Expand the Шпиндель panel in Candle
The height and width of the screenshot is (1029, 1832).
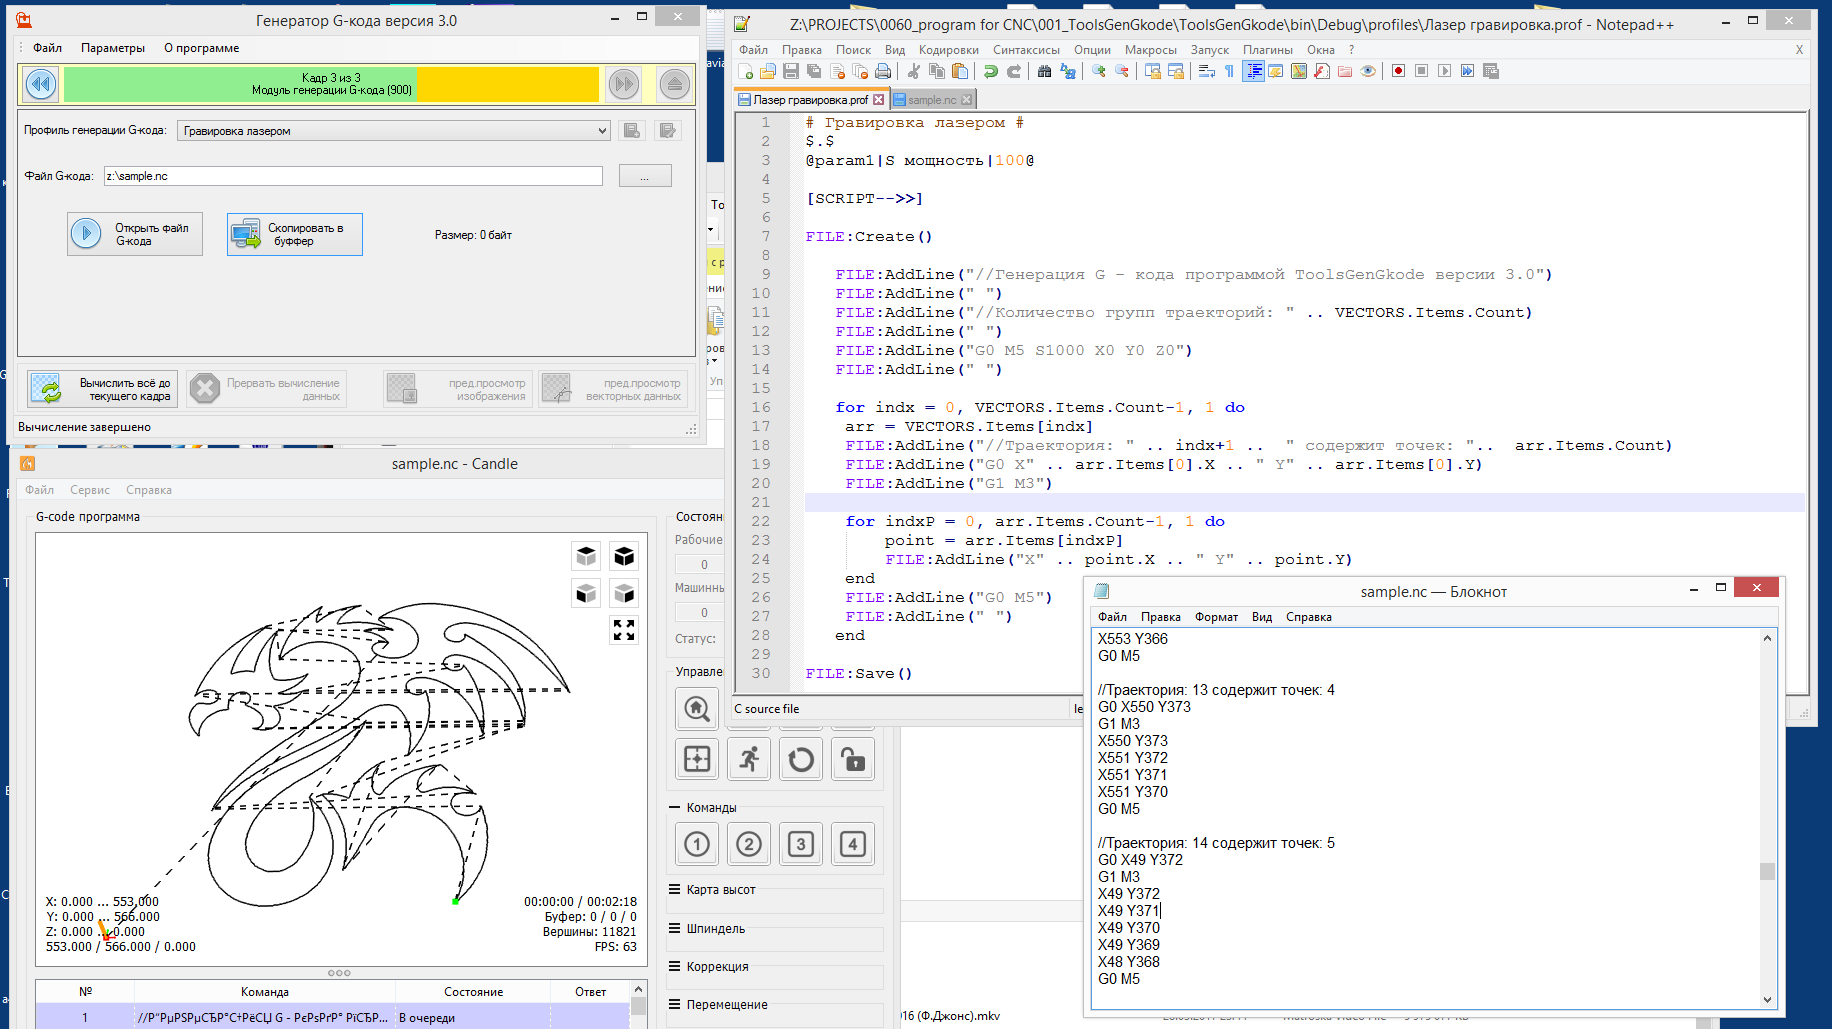[x=715, y=929]
